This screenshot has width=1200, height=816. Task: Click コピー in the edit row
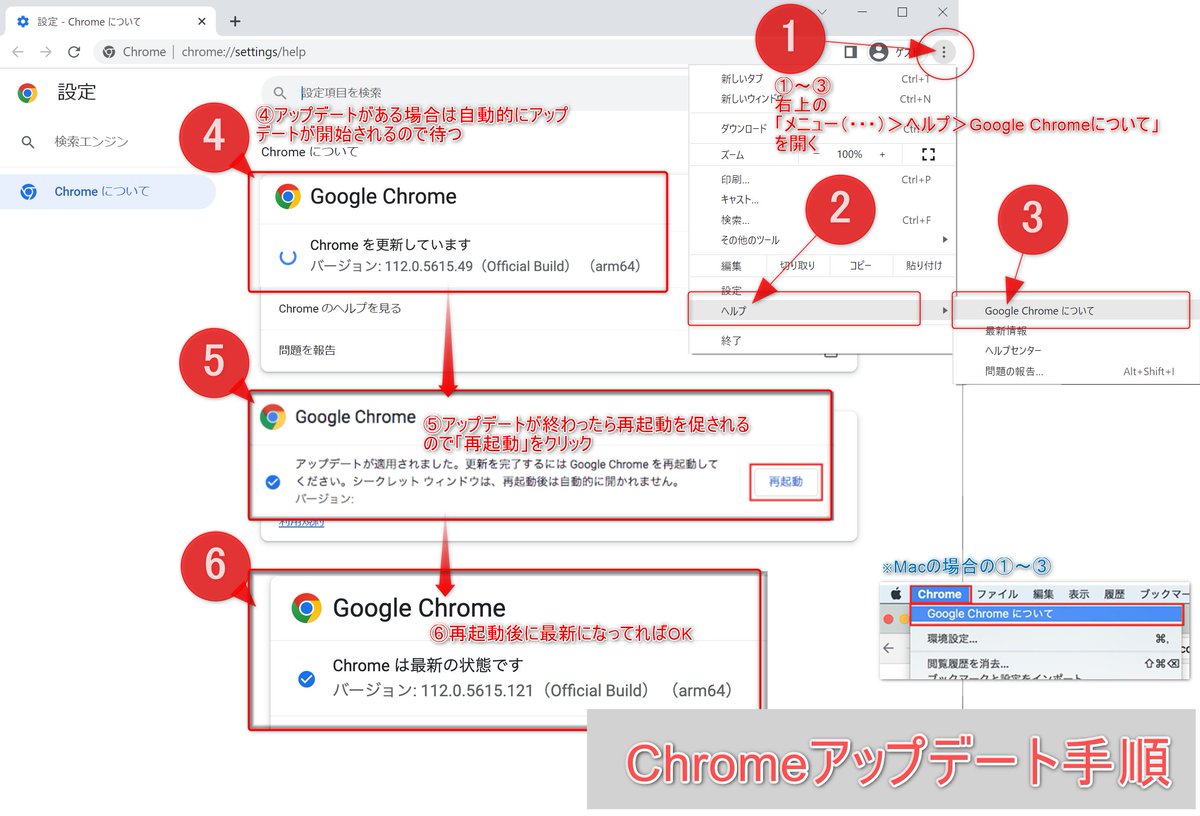click(x=860, y=266)
